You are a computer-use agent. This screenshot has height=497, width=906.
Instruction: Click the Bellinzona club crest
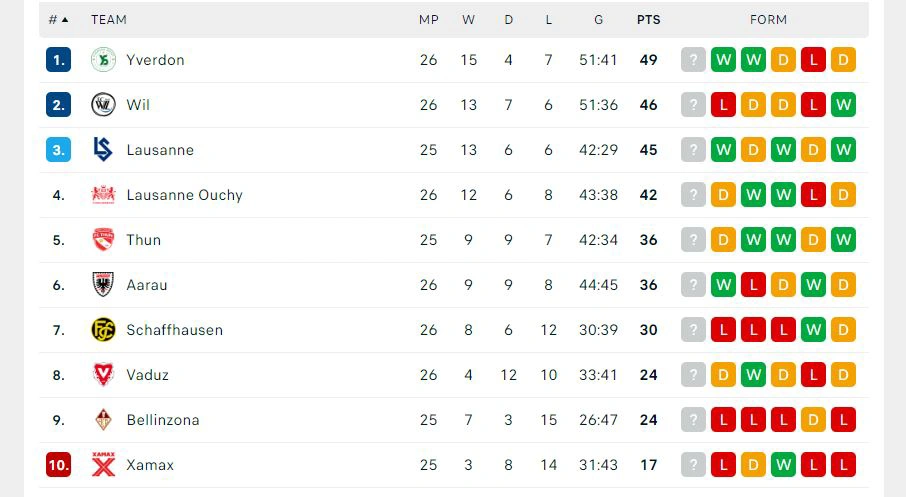[103, 420]
